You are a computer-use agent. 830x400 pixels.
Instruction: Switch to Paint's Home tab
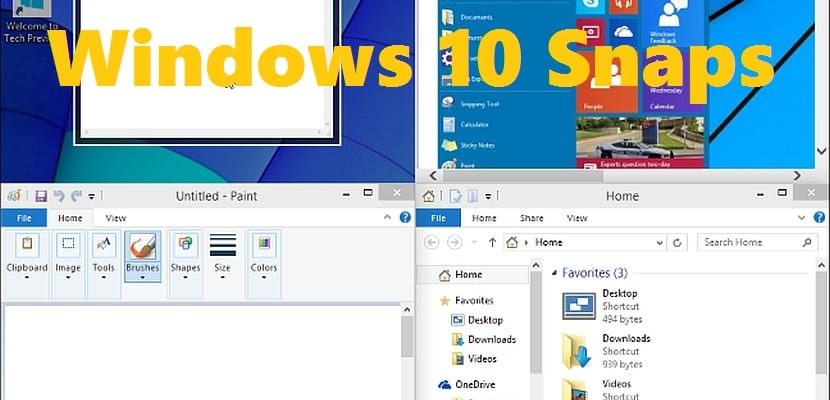pos(70,218)
